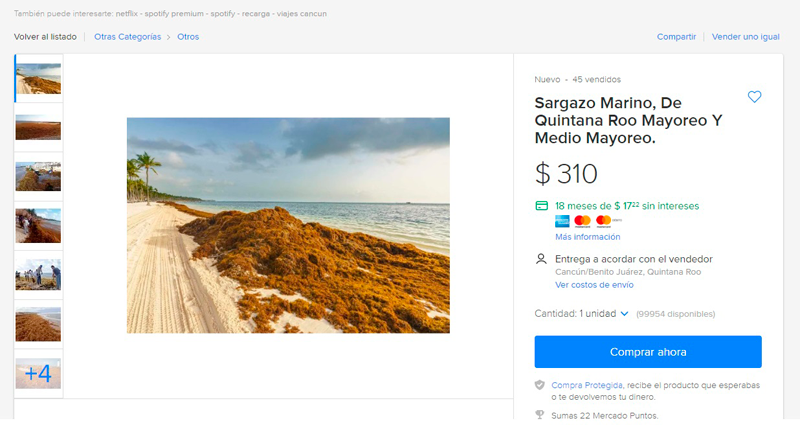The height and width of the screenshot is (425, 800).
Task: Open Otras Categorías breadcrumb
Action: 127,37
